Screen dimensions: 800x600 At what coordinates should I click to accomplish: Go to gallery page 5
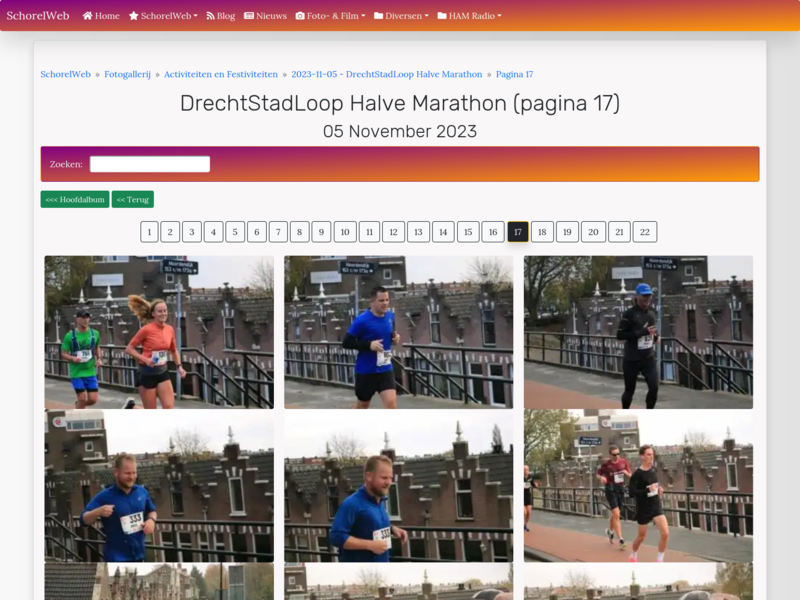(235, 232)
